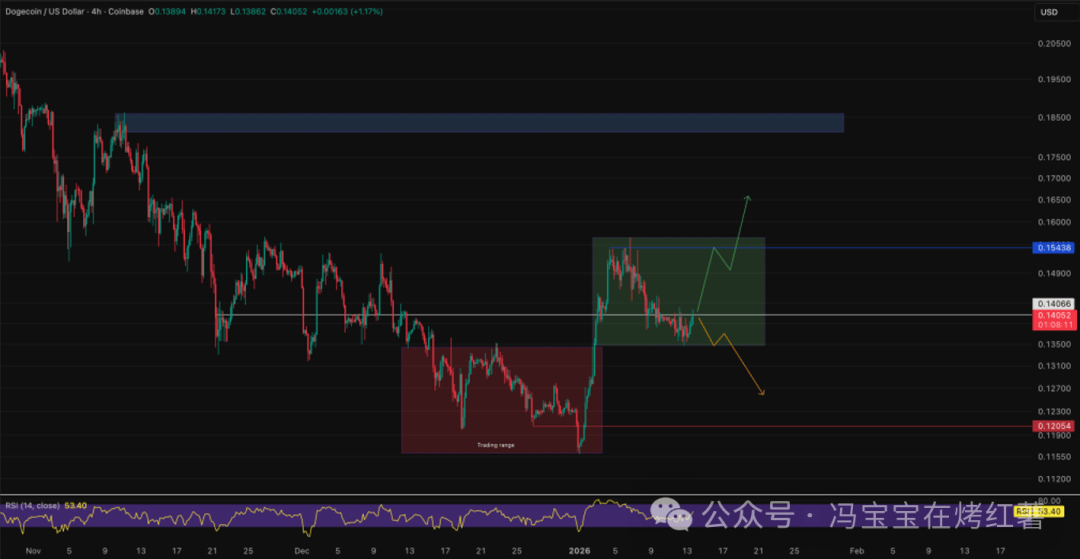Viewport: 1080px width, 559px height.
Task: Click the Dogecoin / US Dollar symbol title
Action: point(48,12)
